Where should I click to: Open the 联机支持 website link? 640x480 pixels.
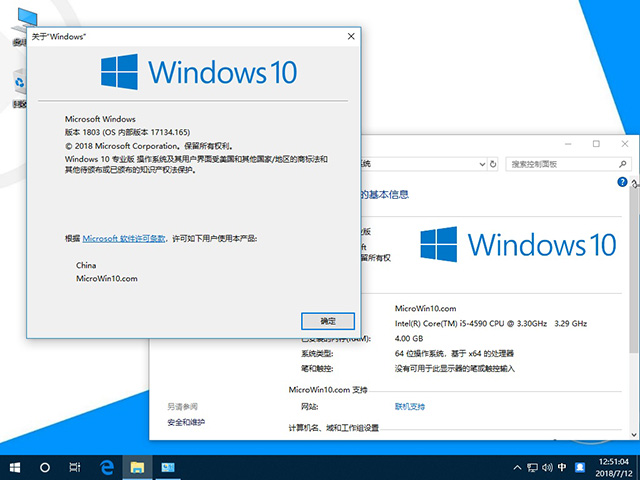[x=410, y=407]
